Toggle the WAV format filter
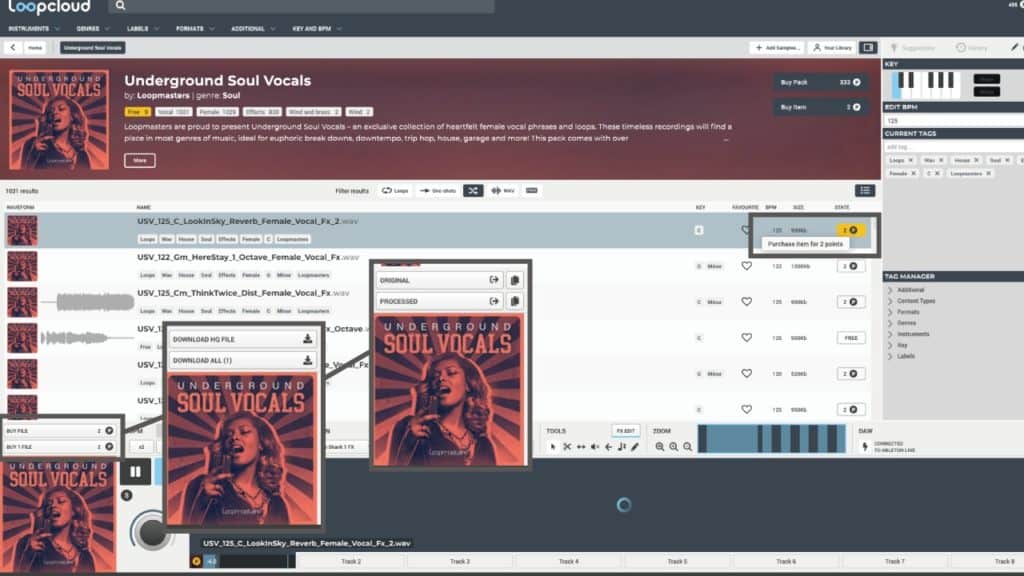 tap(504, 190)
